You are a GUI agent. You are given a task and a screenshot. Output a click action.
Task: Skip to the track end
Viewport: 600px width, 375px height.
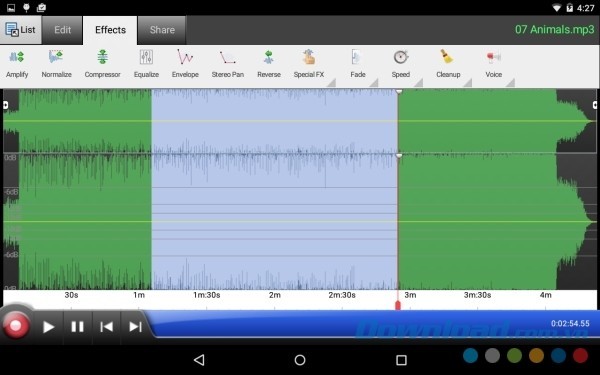(x=135, y=327)
